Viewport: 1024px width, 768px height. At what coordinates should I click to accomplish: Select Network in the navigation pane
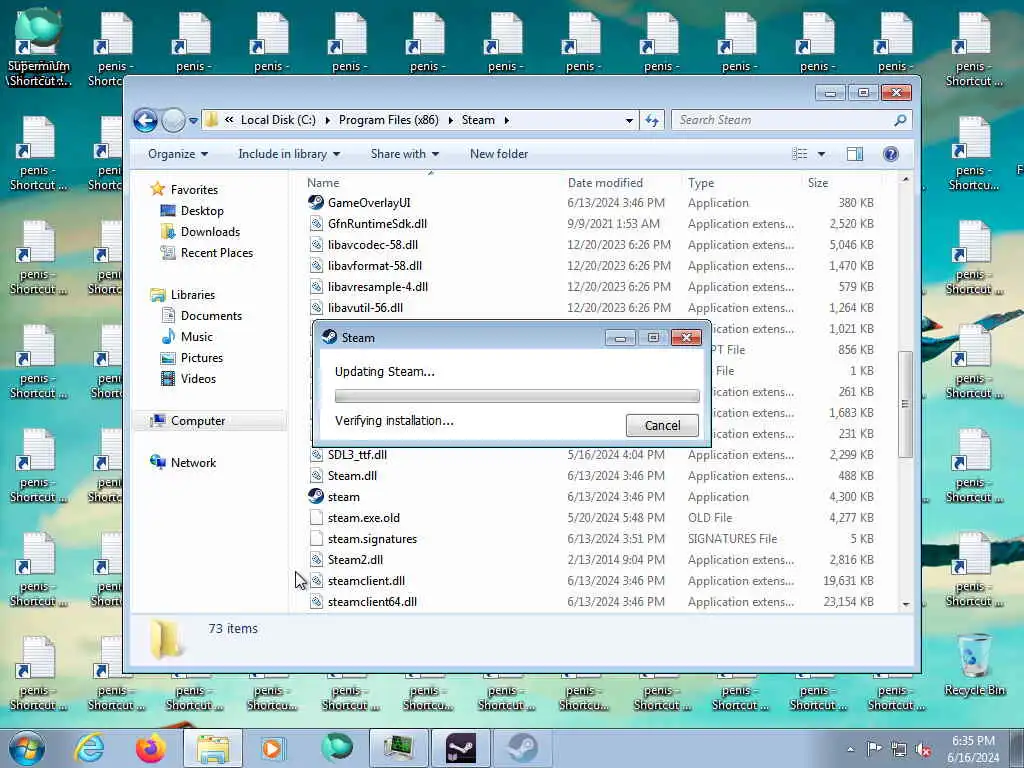[x=184, y=463]
